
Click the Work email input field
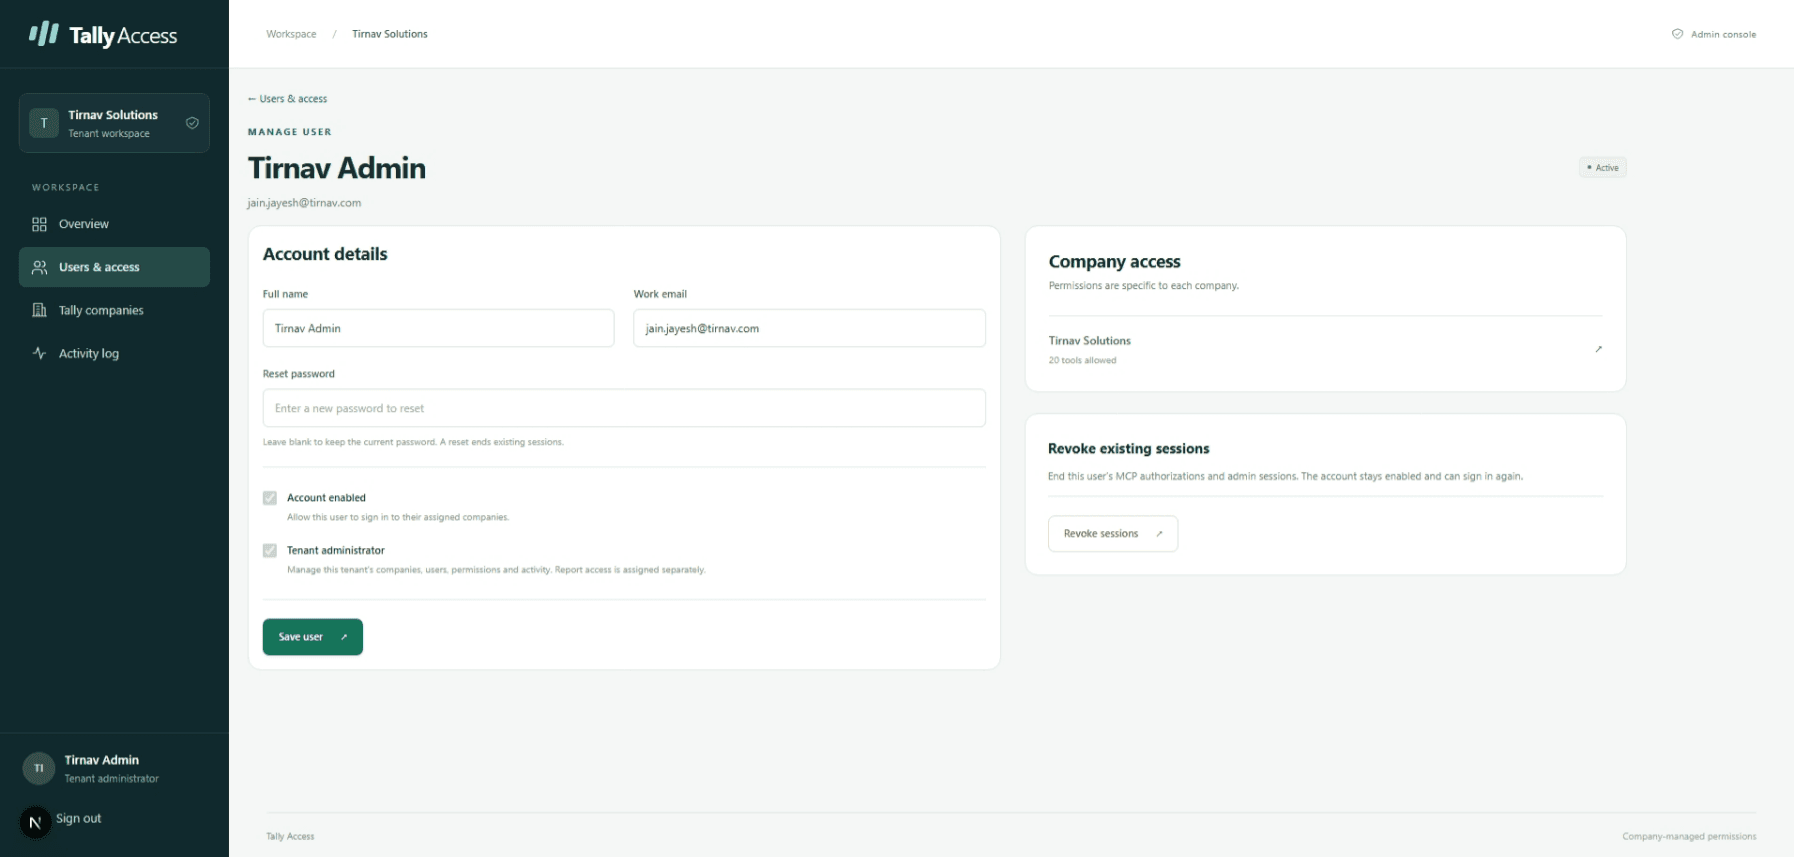pos(809,328)
